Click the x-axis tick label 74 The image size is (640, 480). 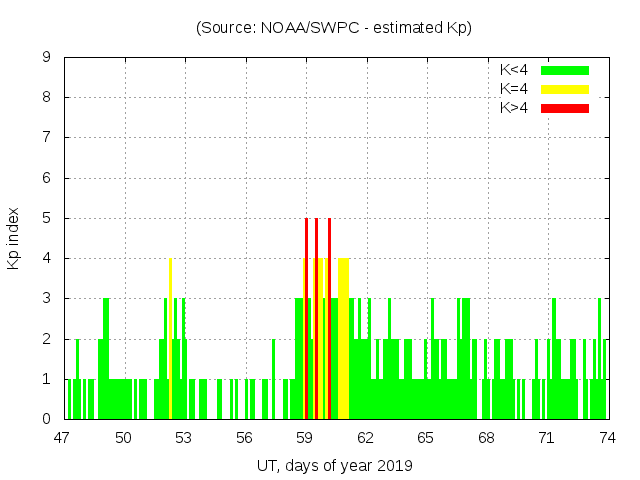pos(606,437)
